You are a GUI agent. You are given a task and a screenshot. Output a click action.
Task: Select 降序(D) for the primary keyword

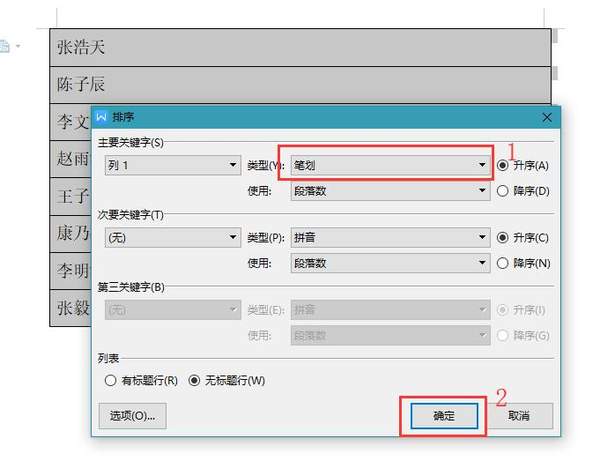pos(504,190)
